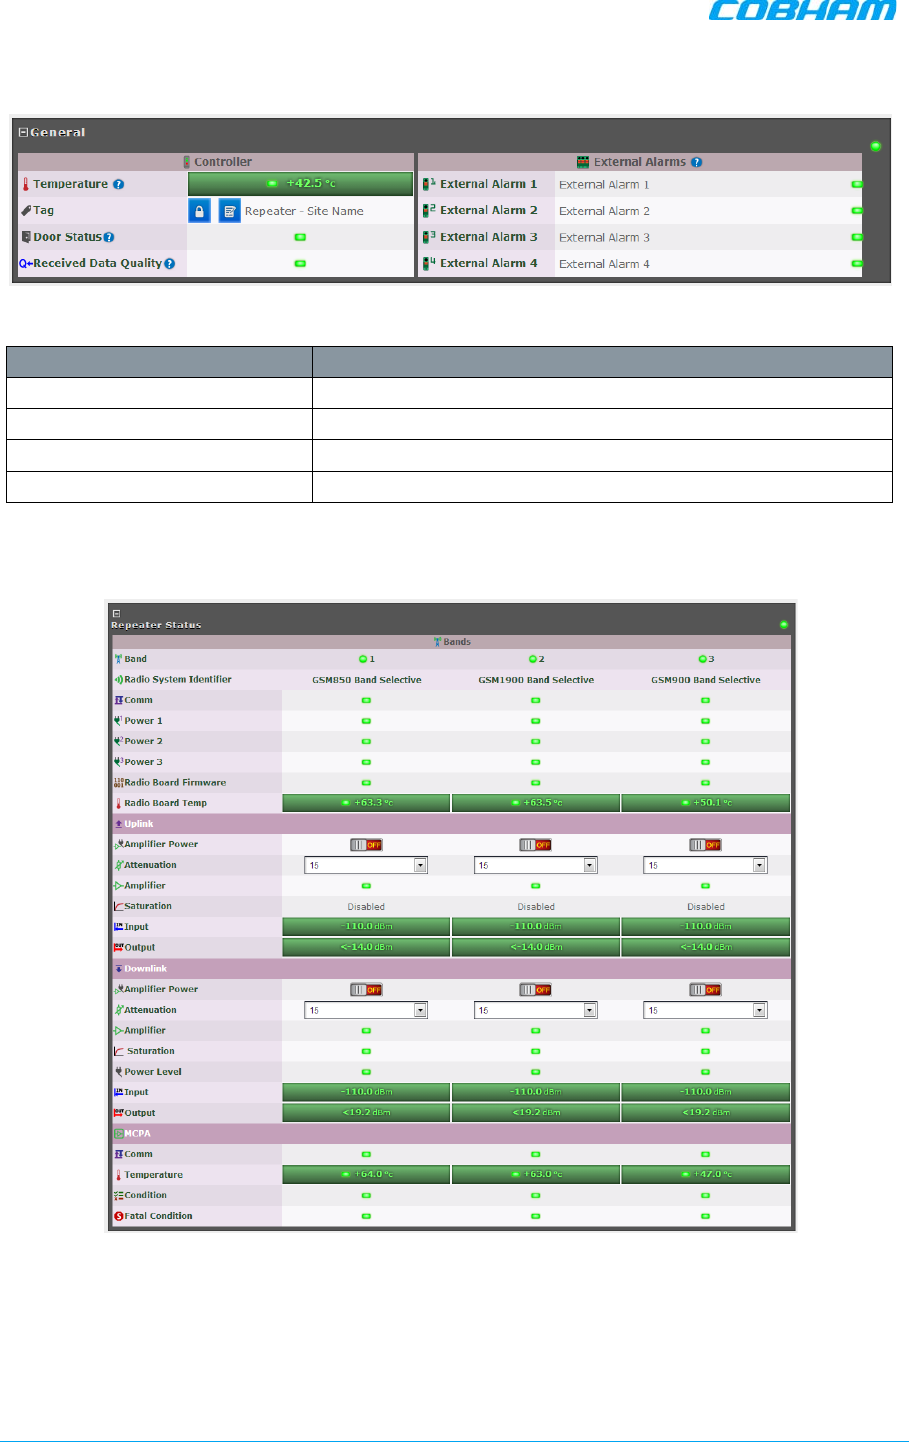
Task: Click the External Alarms header icon
Action: tap(583, 162)
